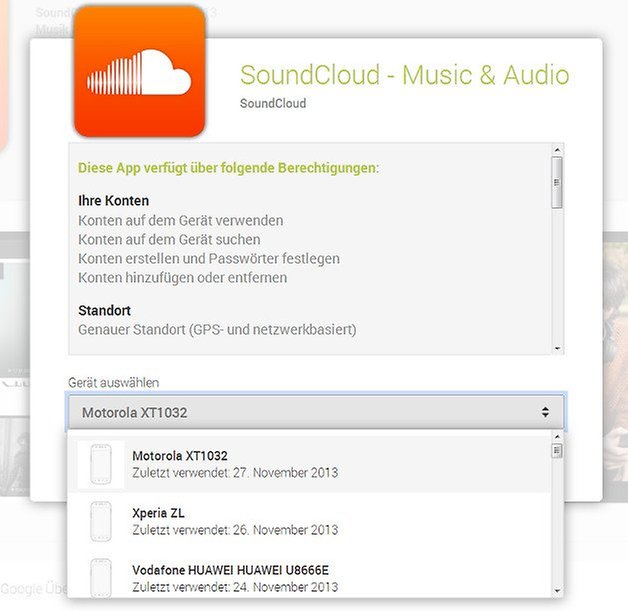Click the 'Gerät auswählen' label
Screen dimensions: 628x611
[113, 382]
